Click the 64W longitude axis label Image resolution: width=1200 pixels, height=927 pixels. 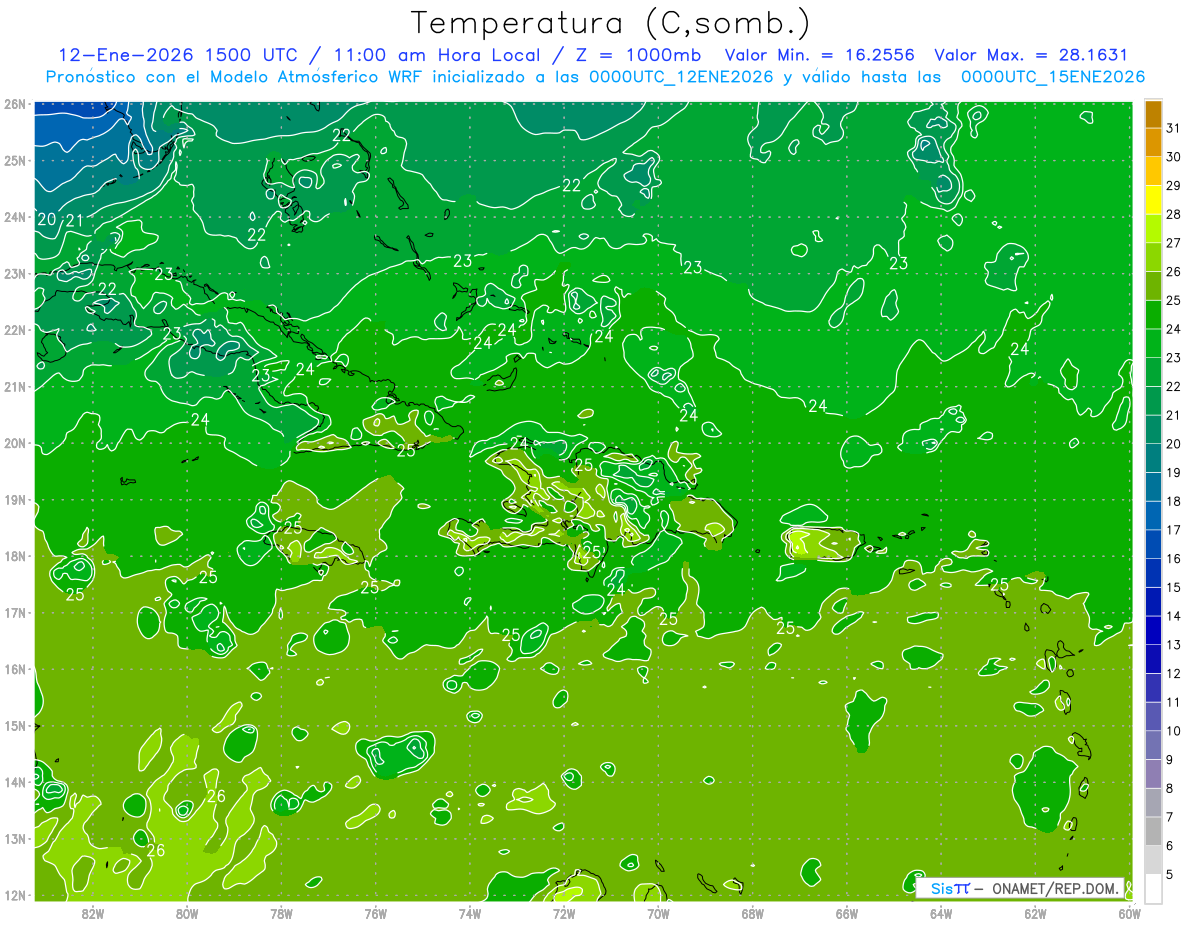click(941, 913)
